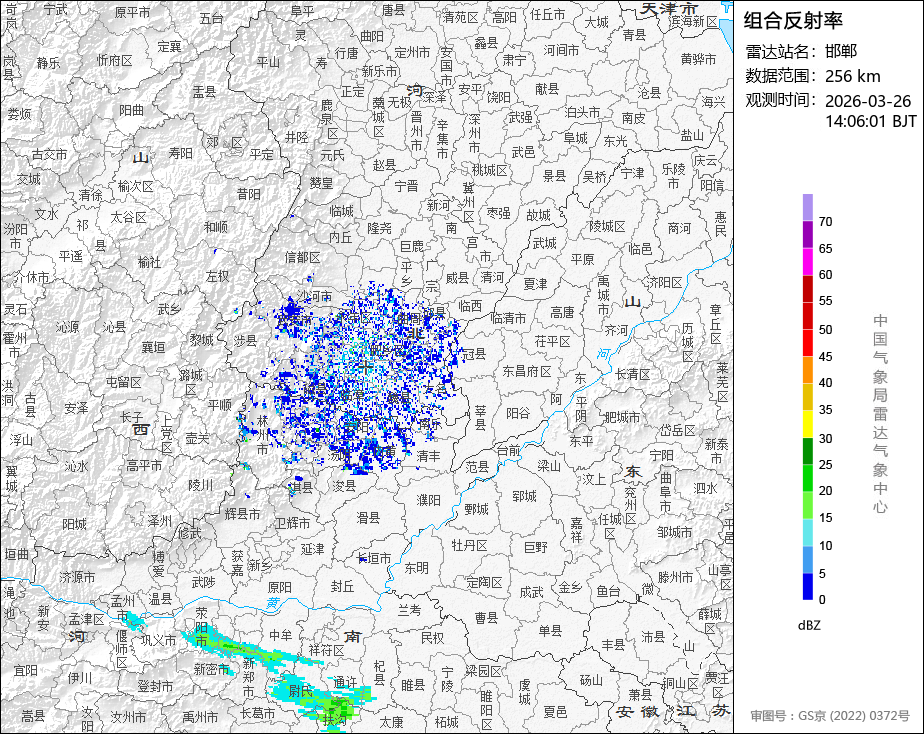The image size is (924, 734).
Task: Click the 兰考 map label
Action: (x=409, y=610)
